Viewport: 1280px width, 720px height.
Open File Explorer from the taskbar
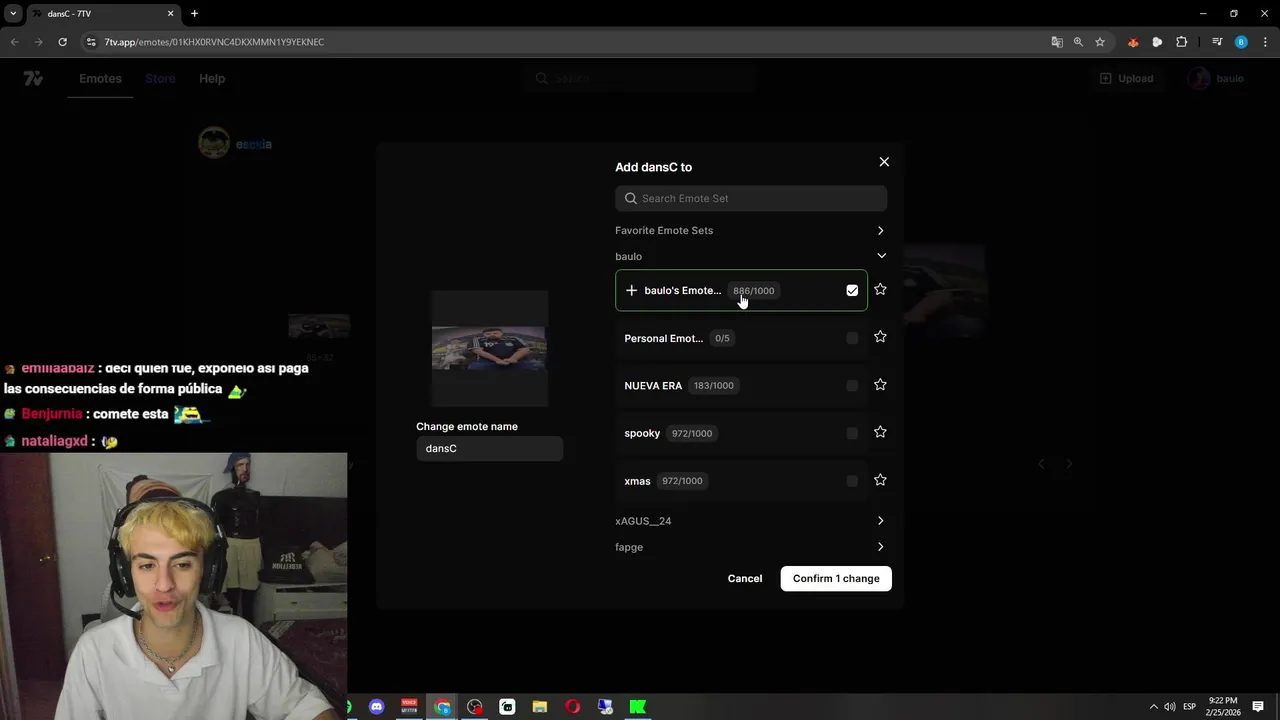tap(540, 707)
